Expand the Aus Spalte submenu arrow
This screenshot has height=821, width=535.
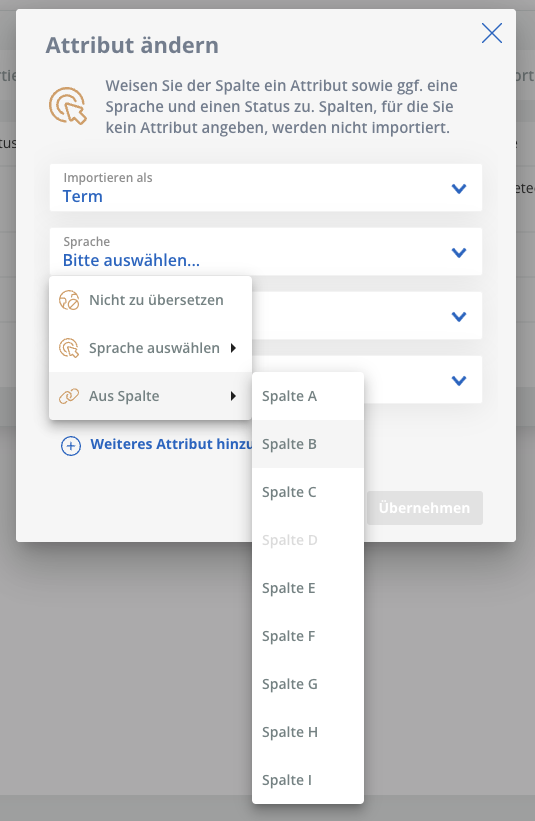point(233,396)
